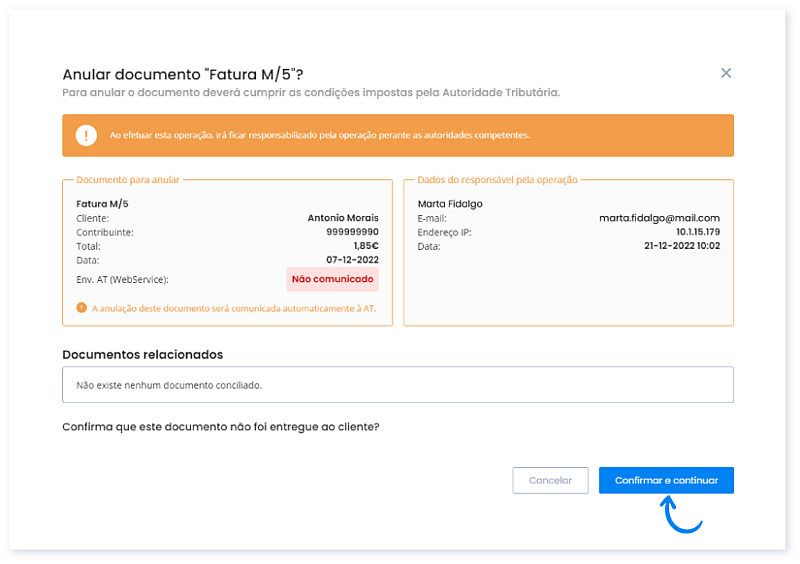Click the Cancelar button
The height and width of the screenshot is (564, 800).
(x=550, y=480)
